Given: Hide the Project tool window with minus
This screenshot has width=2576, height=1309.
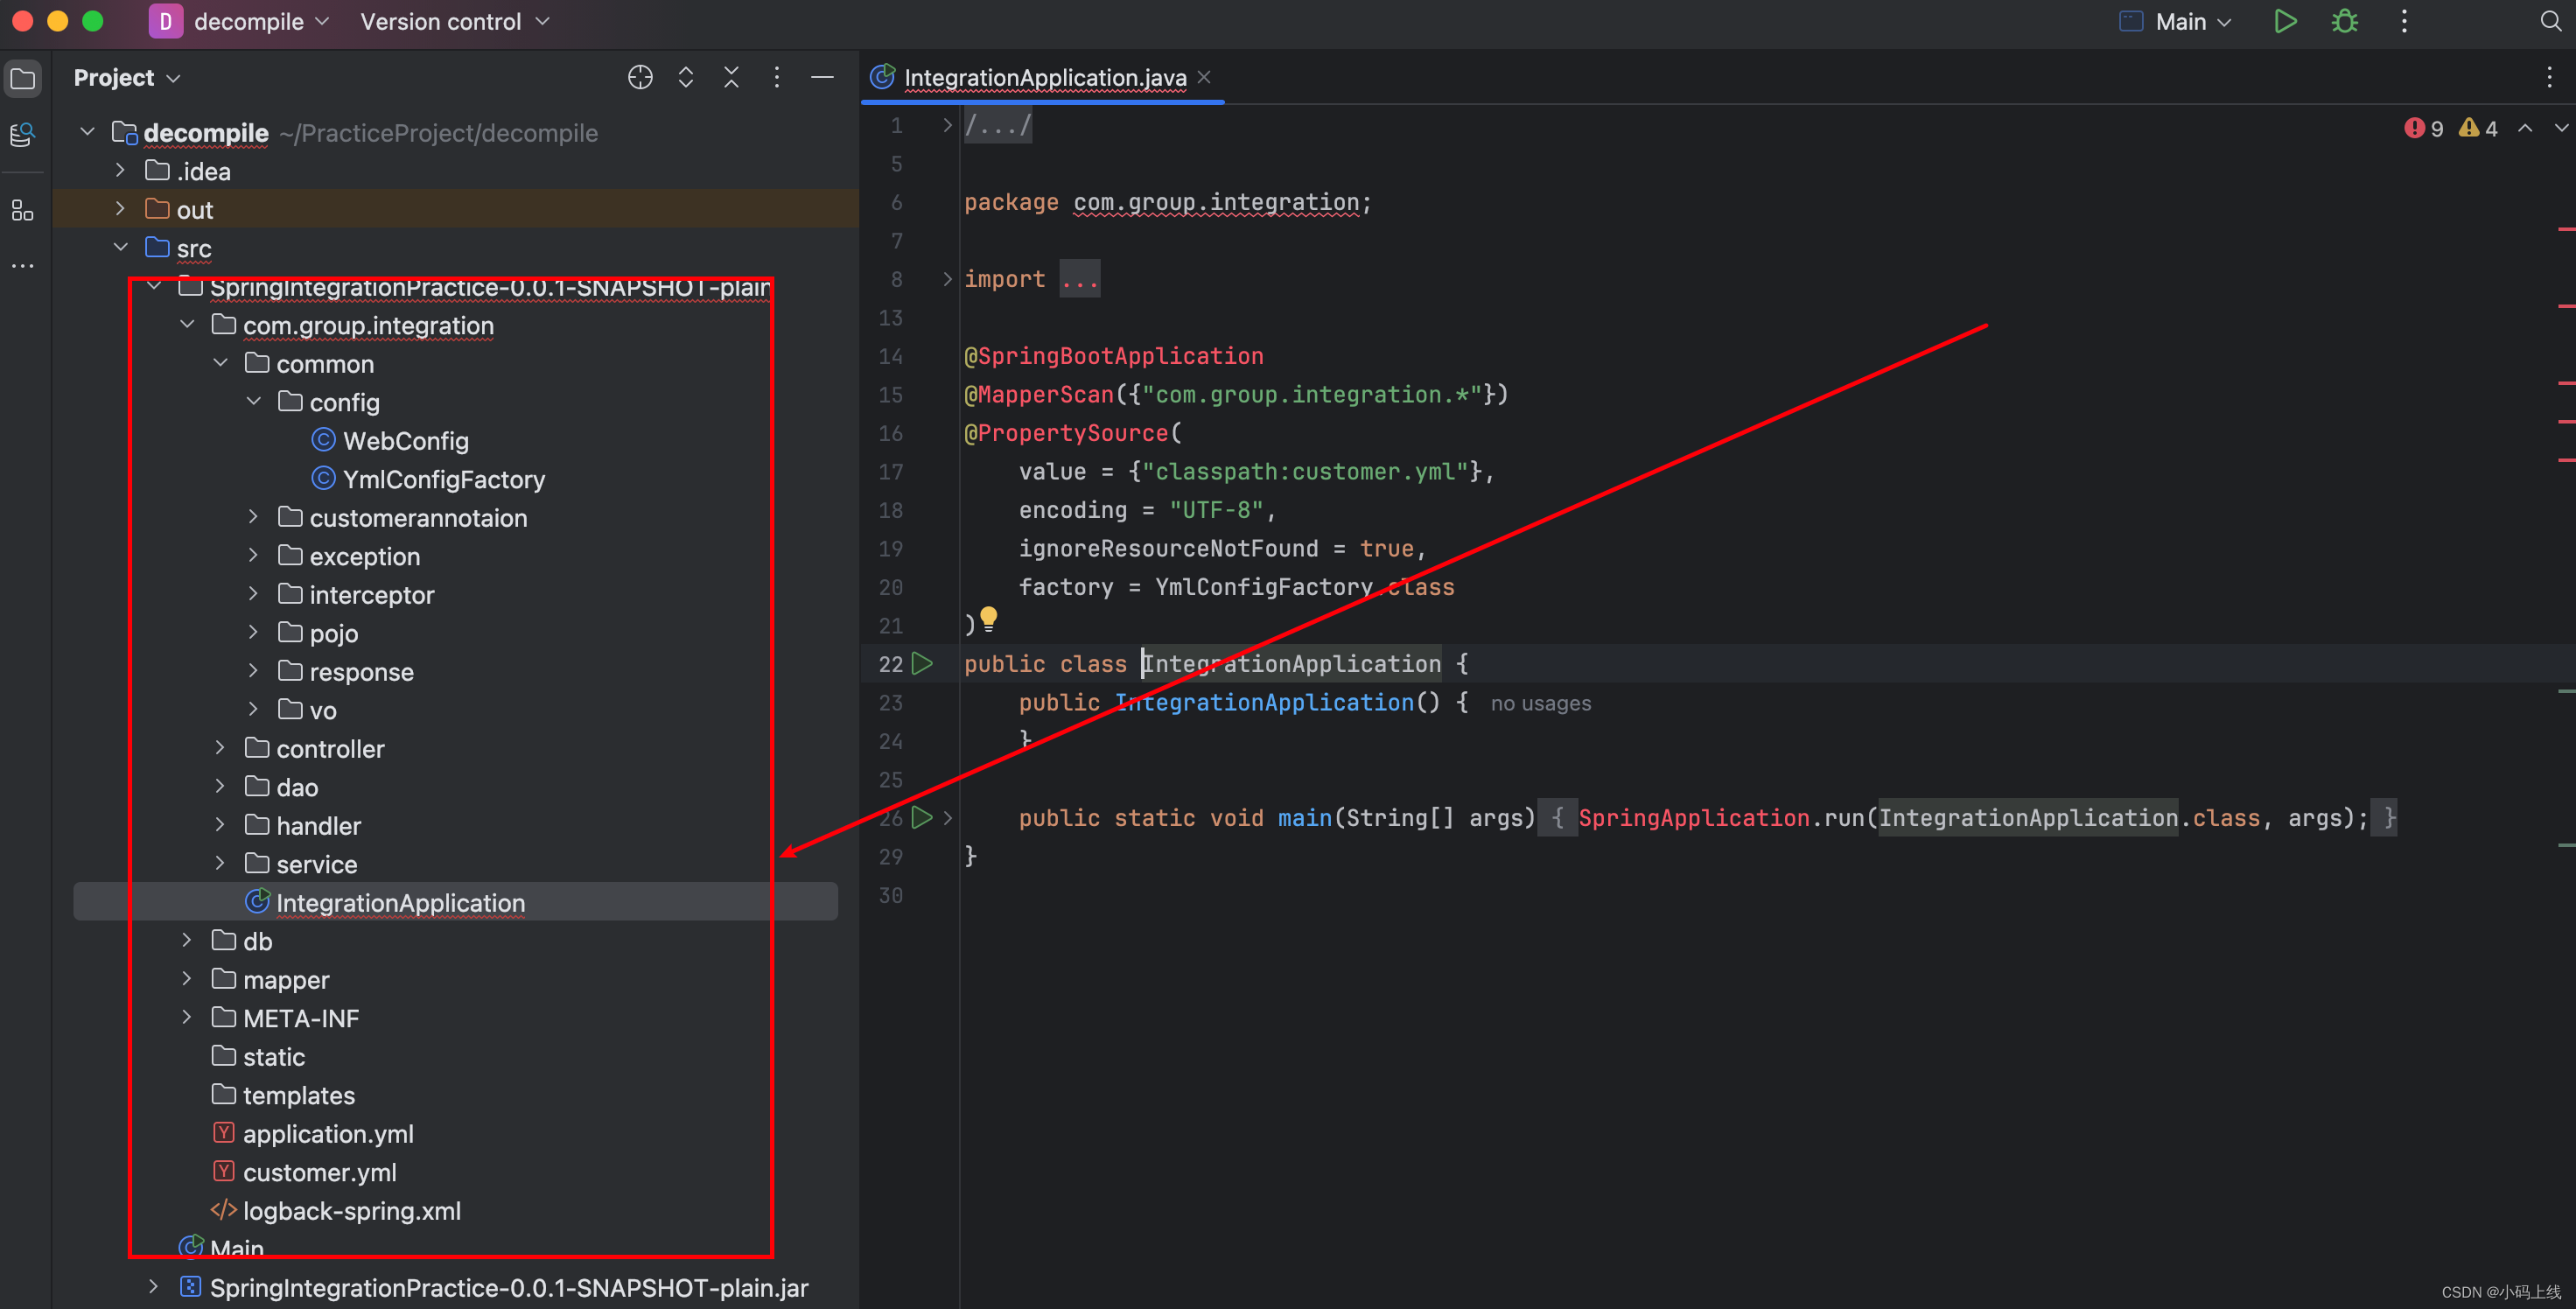Looking at the screenshot, I should 822,78.
